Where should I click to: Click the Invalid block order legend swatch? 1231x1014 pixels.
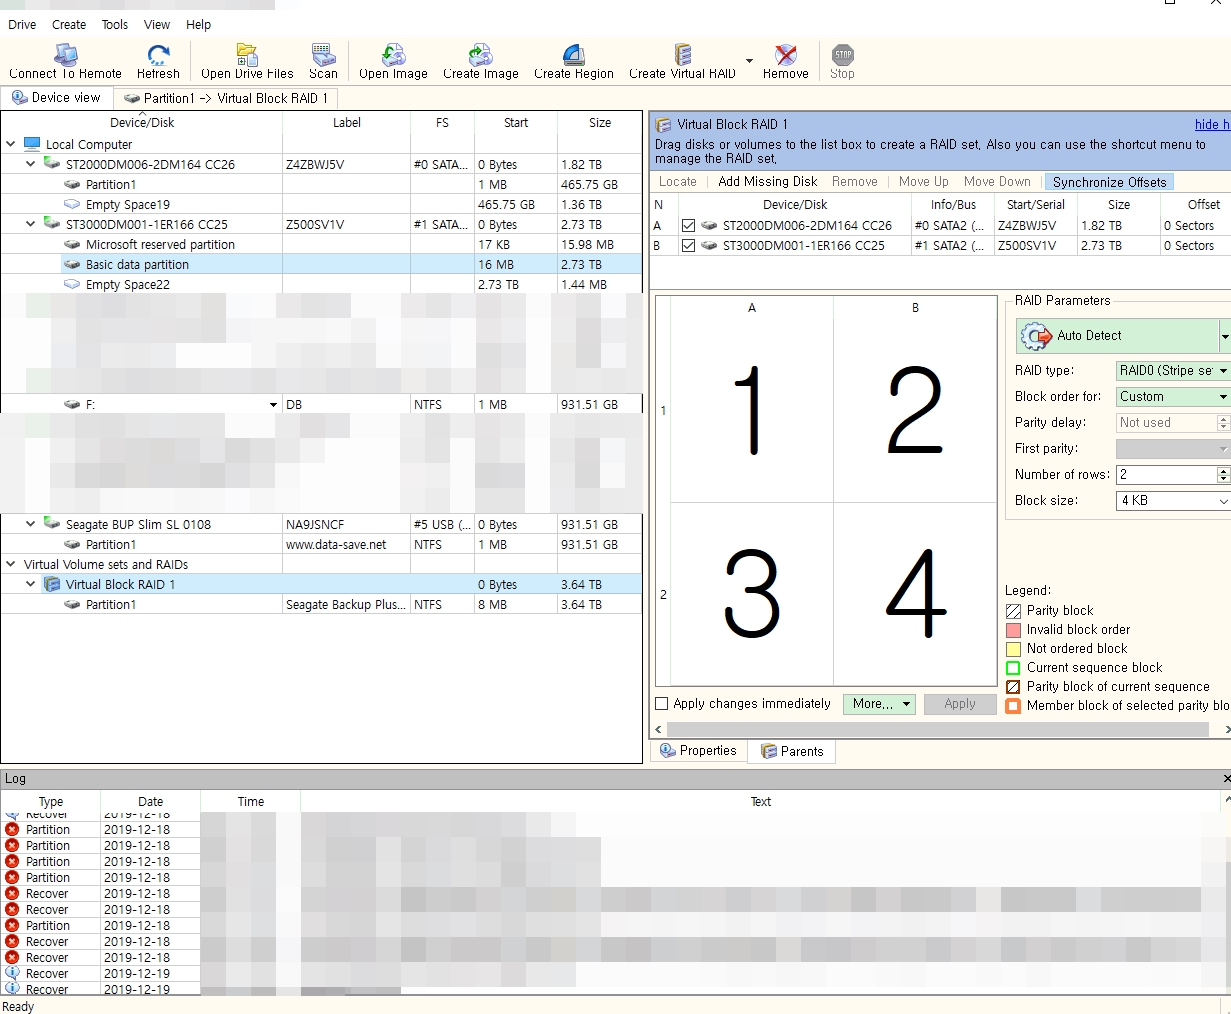(x=1013, y=630)
